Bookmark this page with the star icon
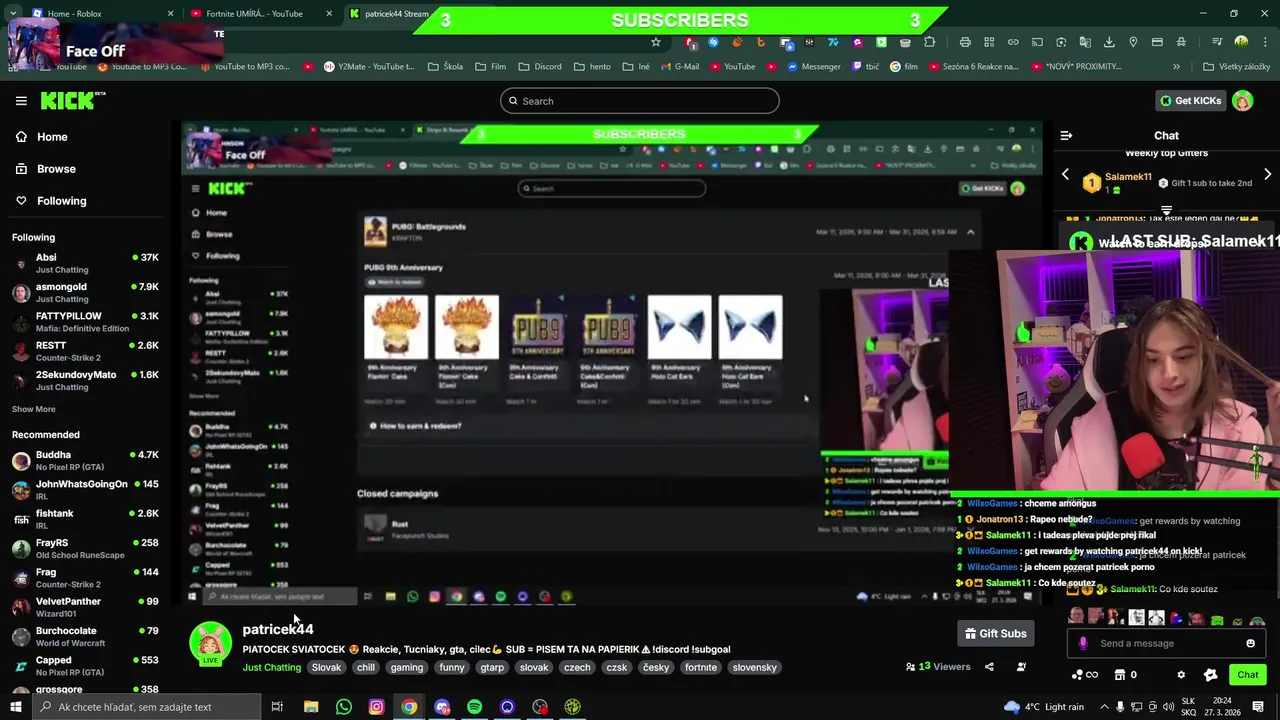 point(656,42)
